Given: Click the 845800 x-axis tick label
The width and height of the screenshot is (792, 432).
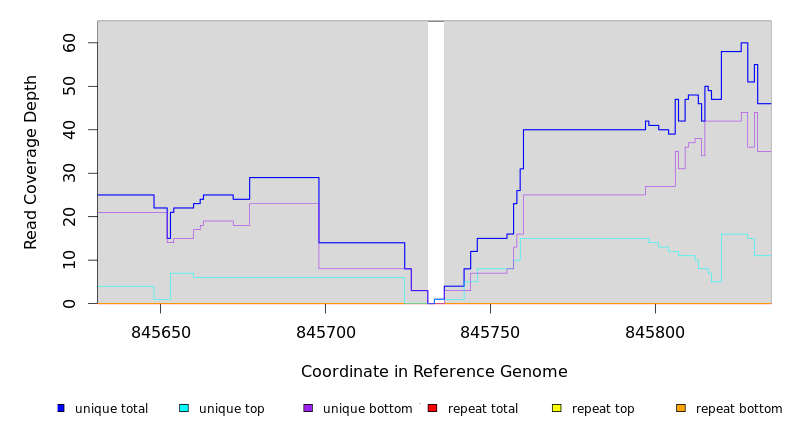Looking at the screenshot, I should click(655, 332).
